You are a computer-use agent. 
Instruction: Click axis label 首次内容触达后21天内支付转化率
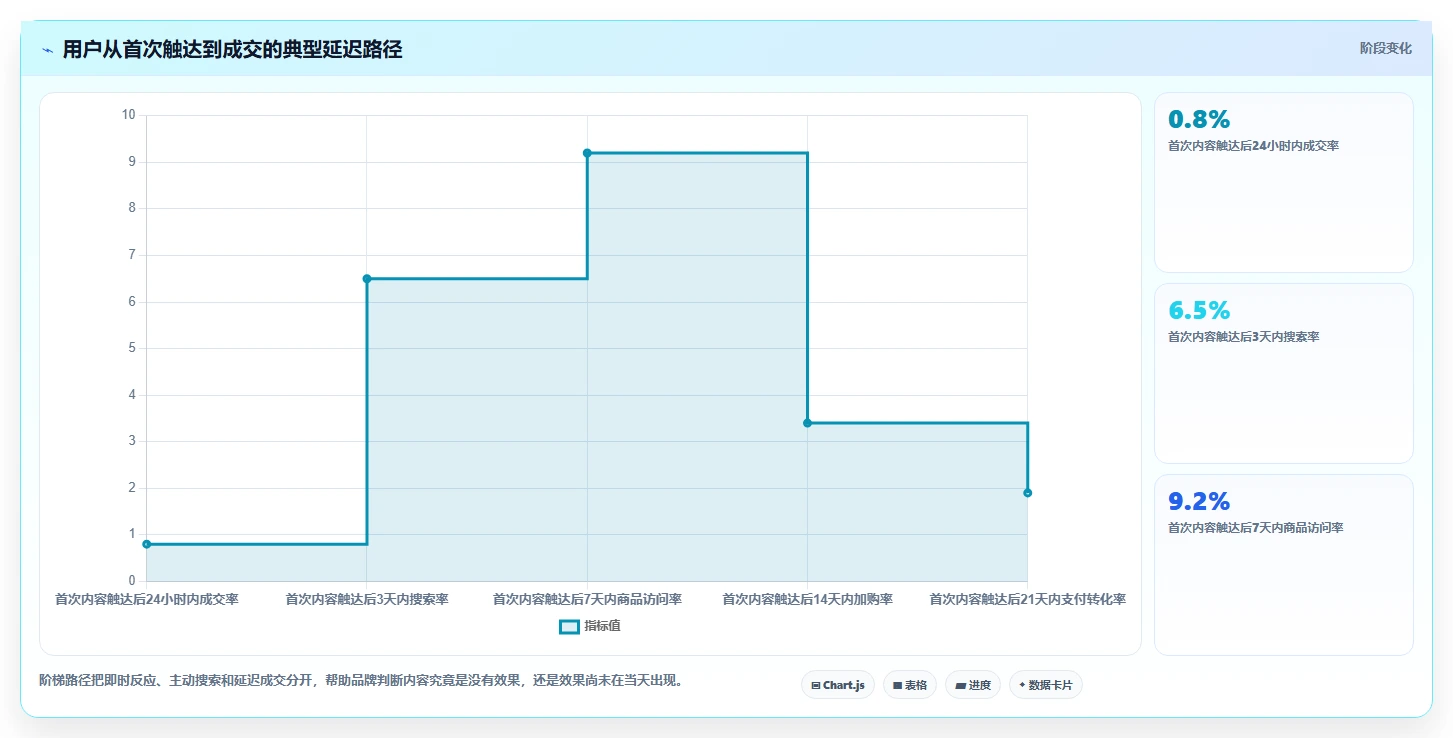1028,600
